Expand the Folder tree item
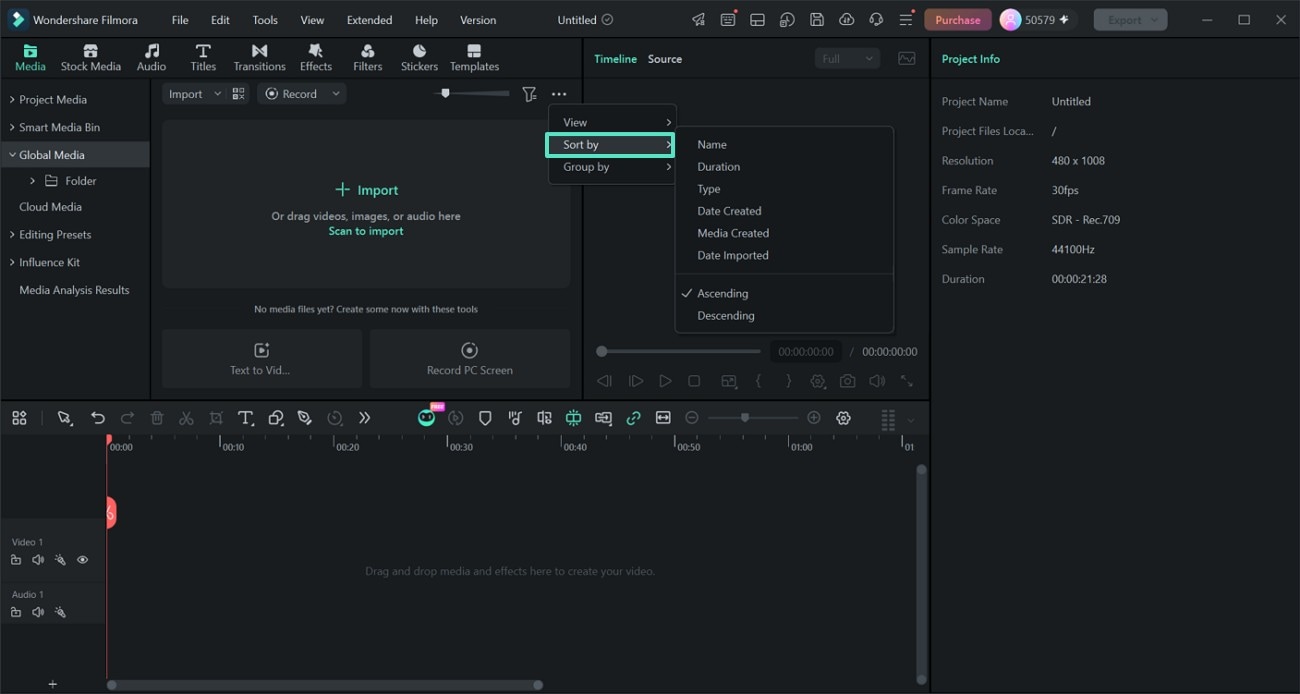 (32, 181)
